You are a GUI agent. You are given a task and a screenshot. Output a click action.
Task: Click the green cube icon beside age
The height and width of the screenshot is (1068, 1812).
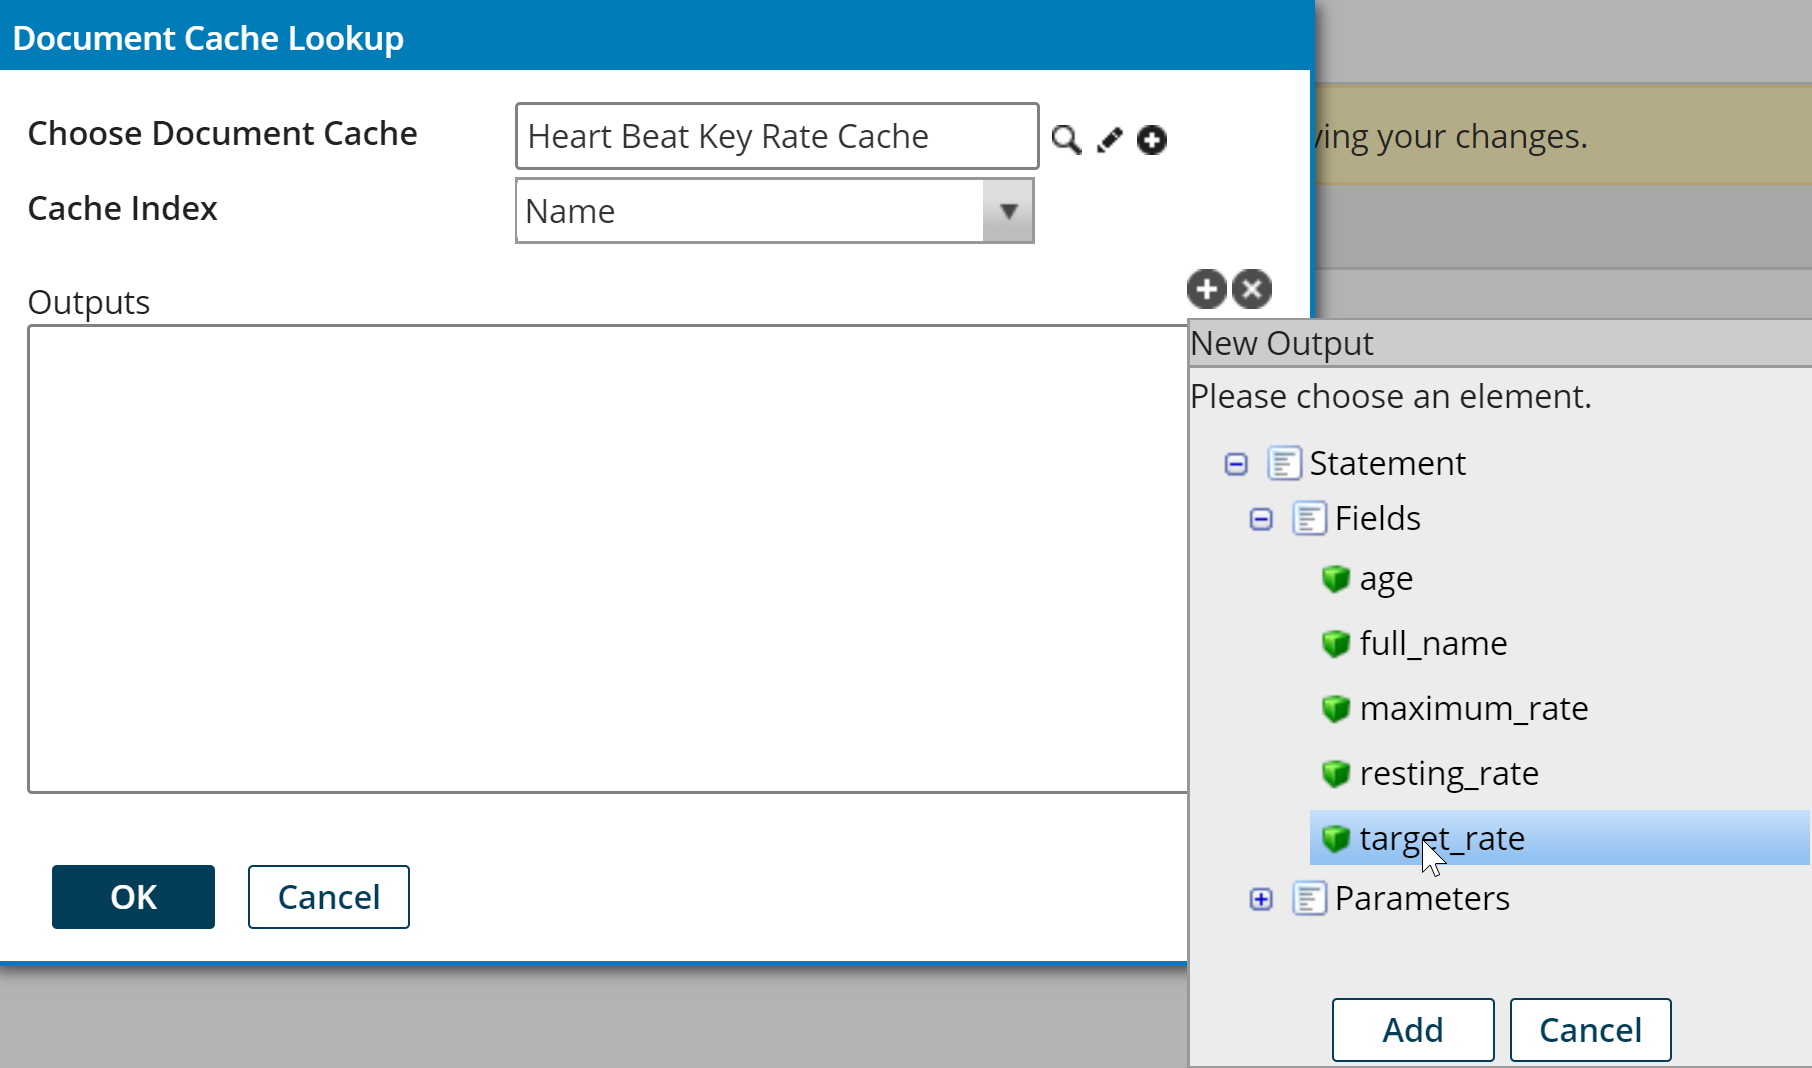point(1335,579)
